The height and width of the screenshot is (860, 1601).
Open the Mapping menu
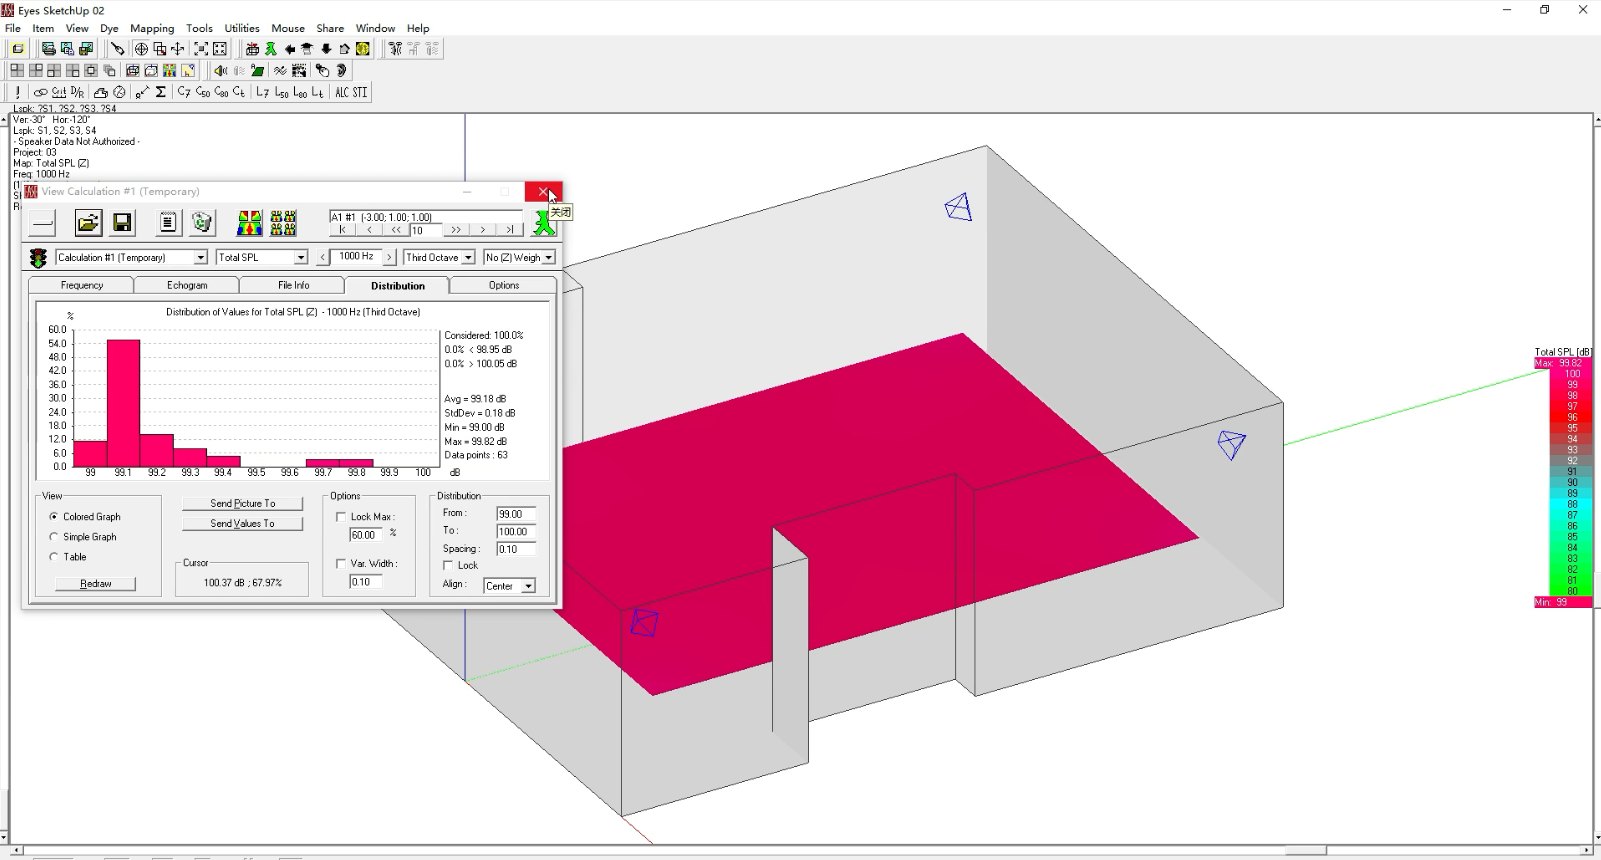(x=152, y=28)
